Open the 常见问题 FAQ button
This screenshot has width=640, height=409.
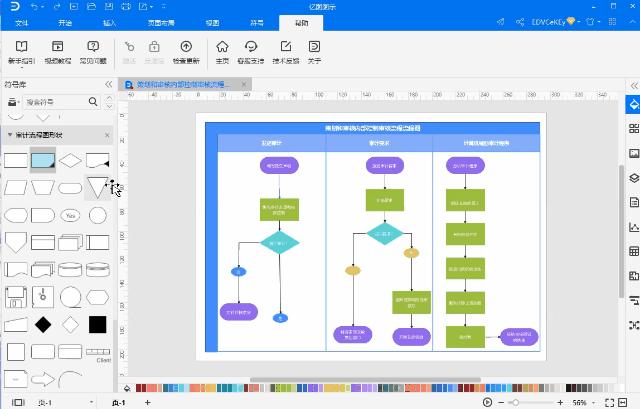point(93,52)
